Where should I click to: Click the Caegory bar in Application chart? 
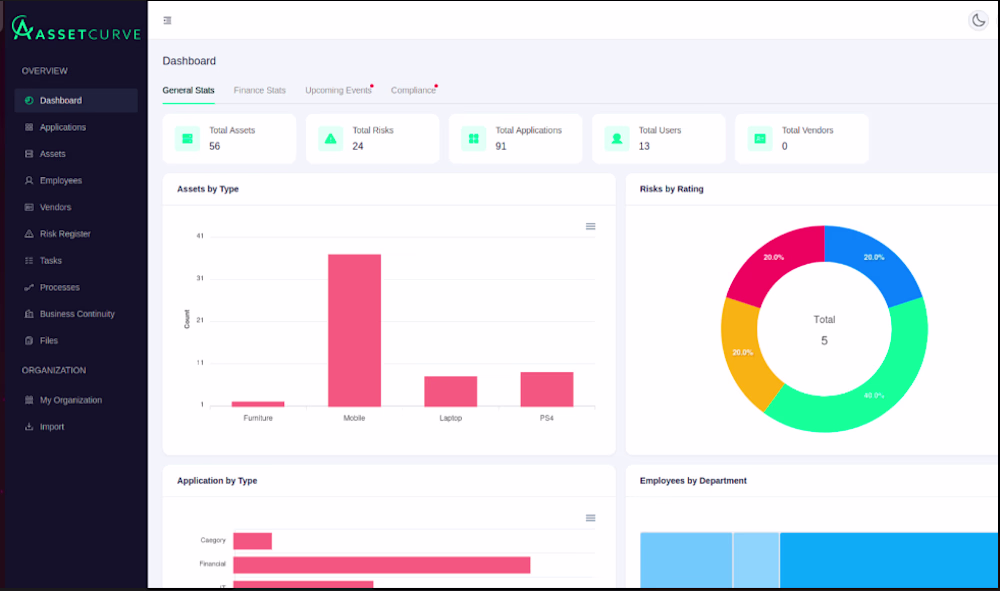pyautogui.click(x=253, y=541)
